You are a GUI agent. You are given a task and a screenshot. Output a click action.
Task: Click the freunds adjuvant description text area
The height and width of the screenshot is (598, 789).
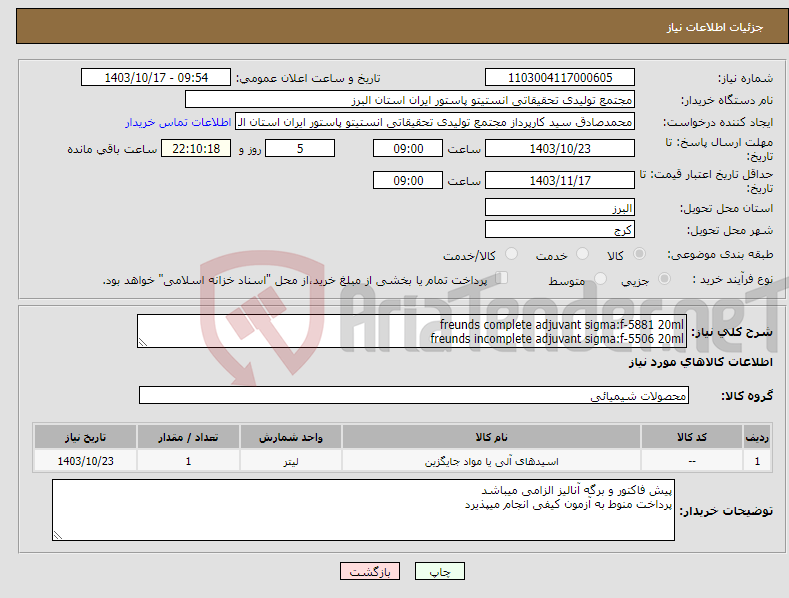412,331
